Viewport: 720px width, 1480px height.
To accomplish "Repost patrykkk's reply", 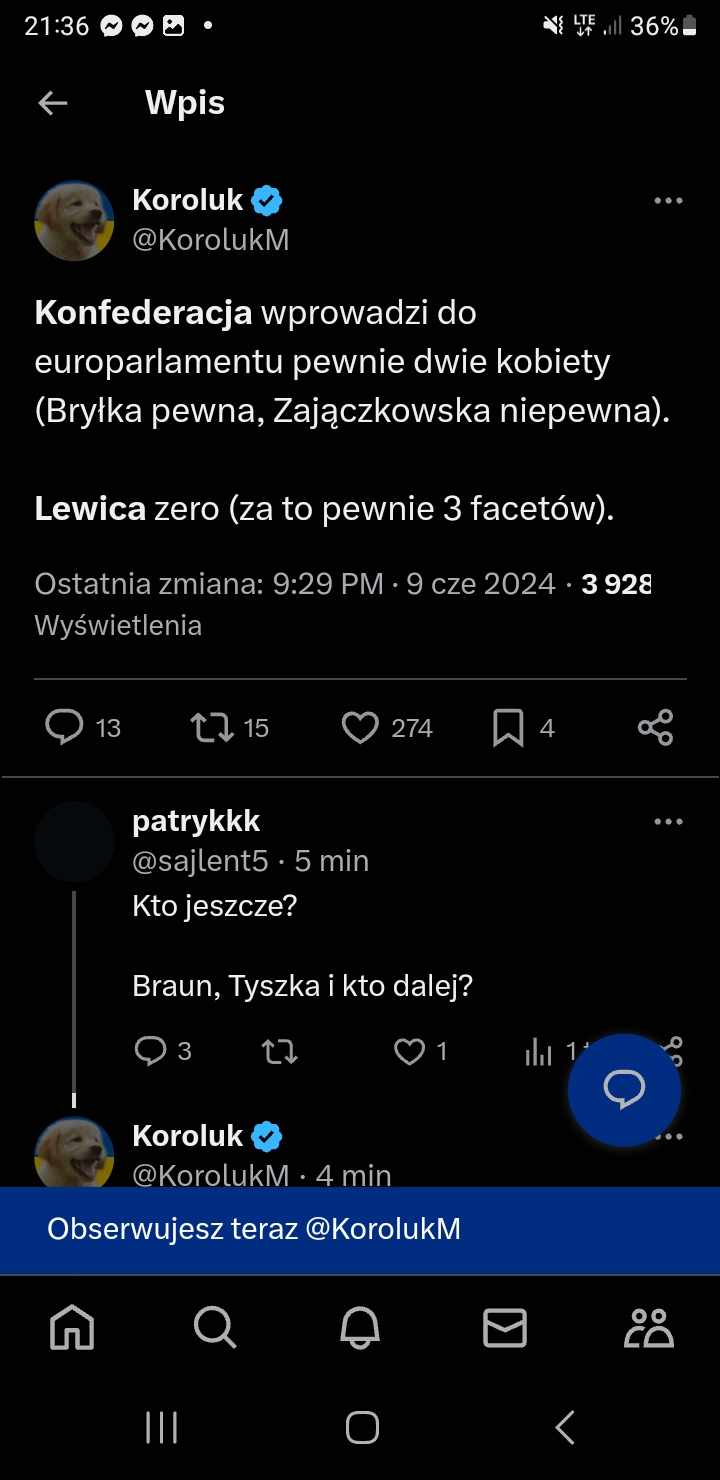I will point(279,1051).
